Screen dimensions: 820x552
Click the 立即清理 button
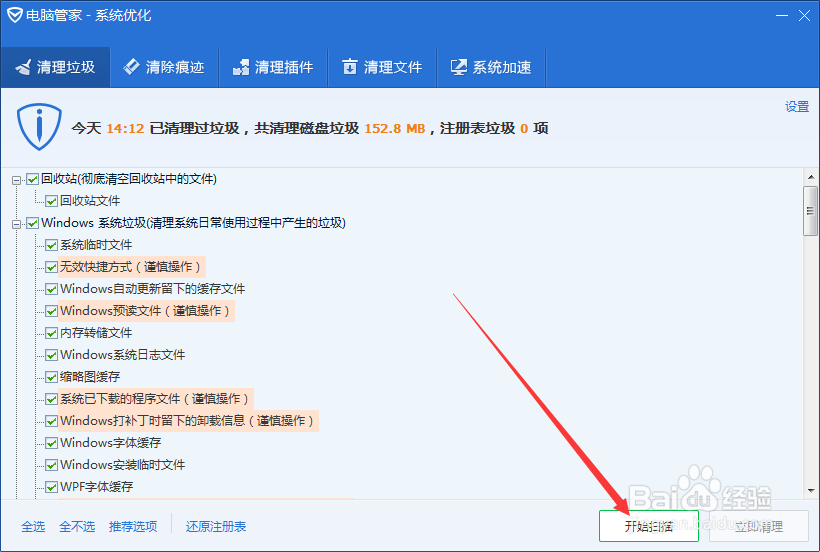coord(759,526)
